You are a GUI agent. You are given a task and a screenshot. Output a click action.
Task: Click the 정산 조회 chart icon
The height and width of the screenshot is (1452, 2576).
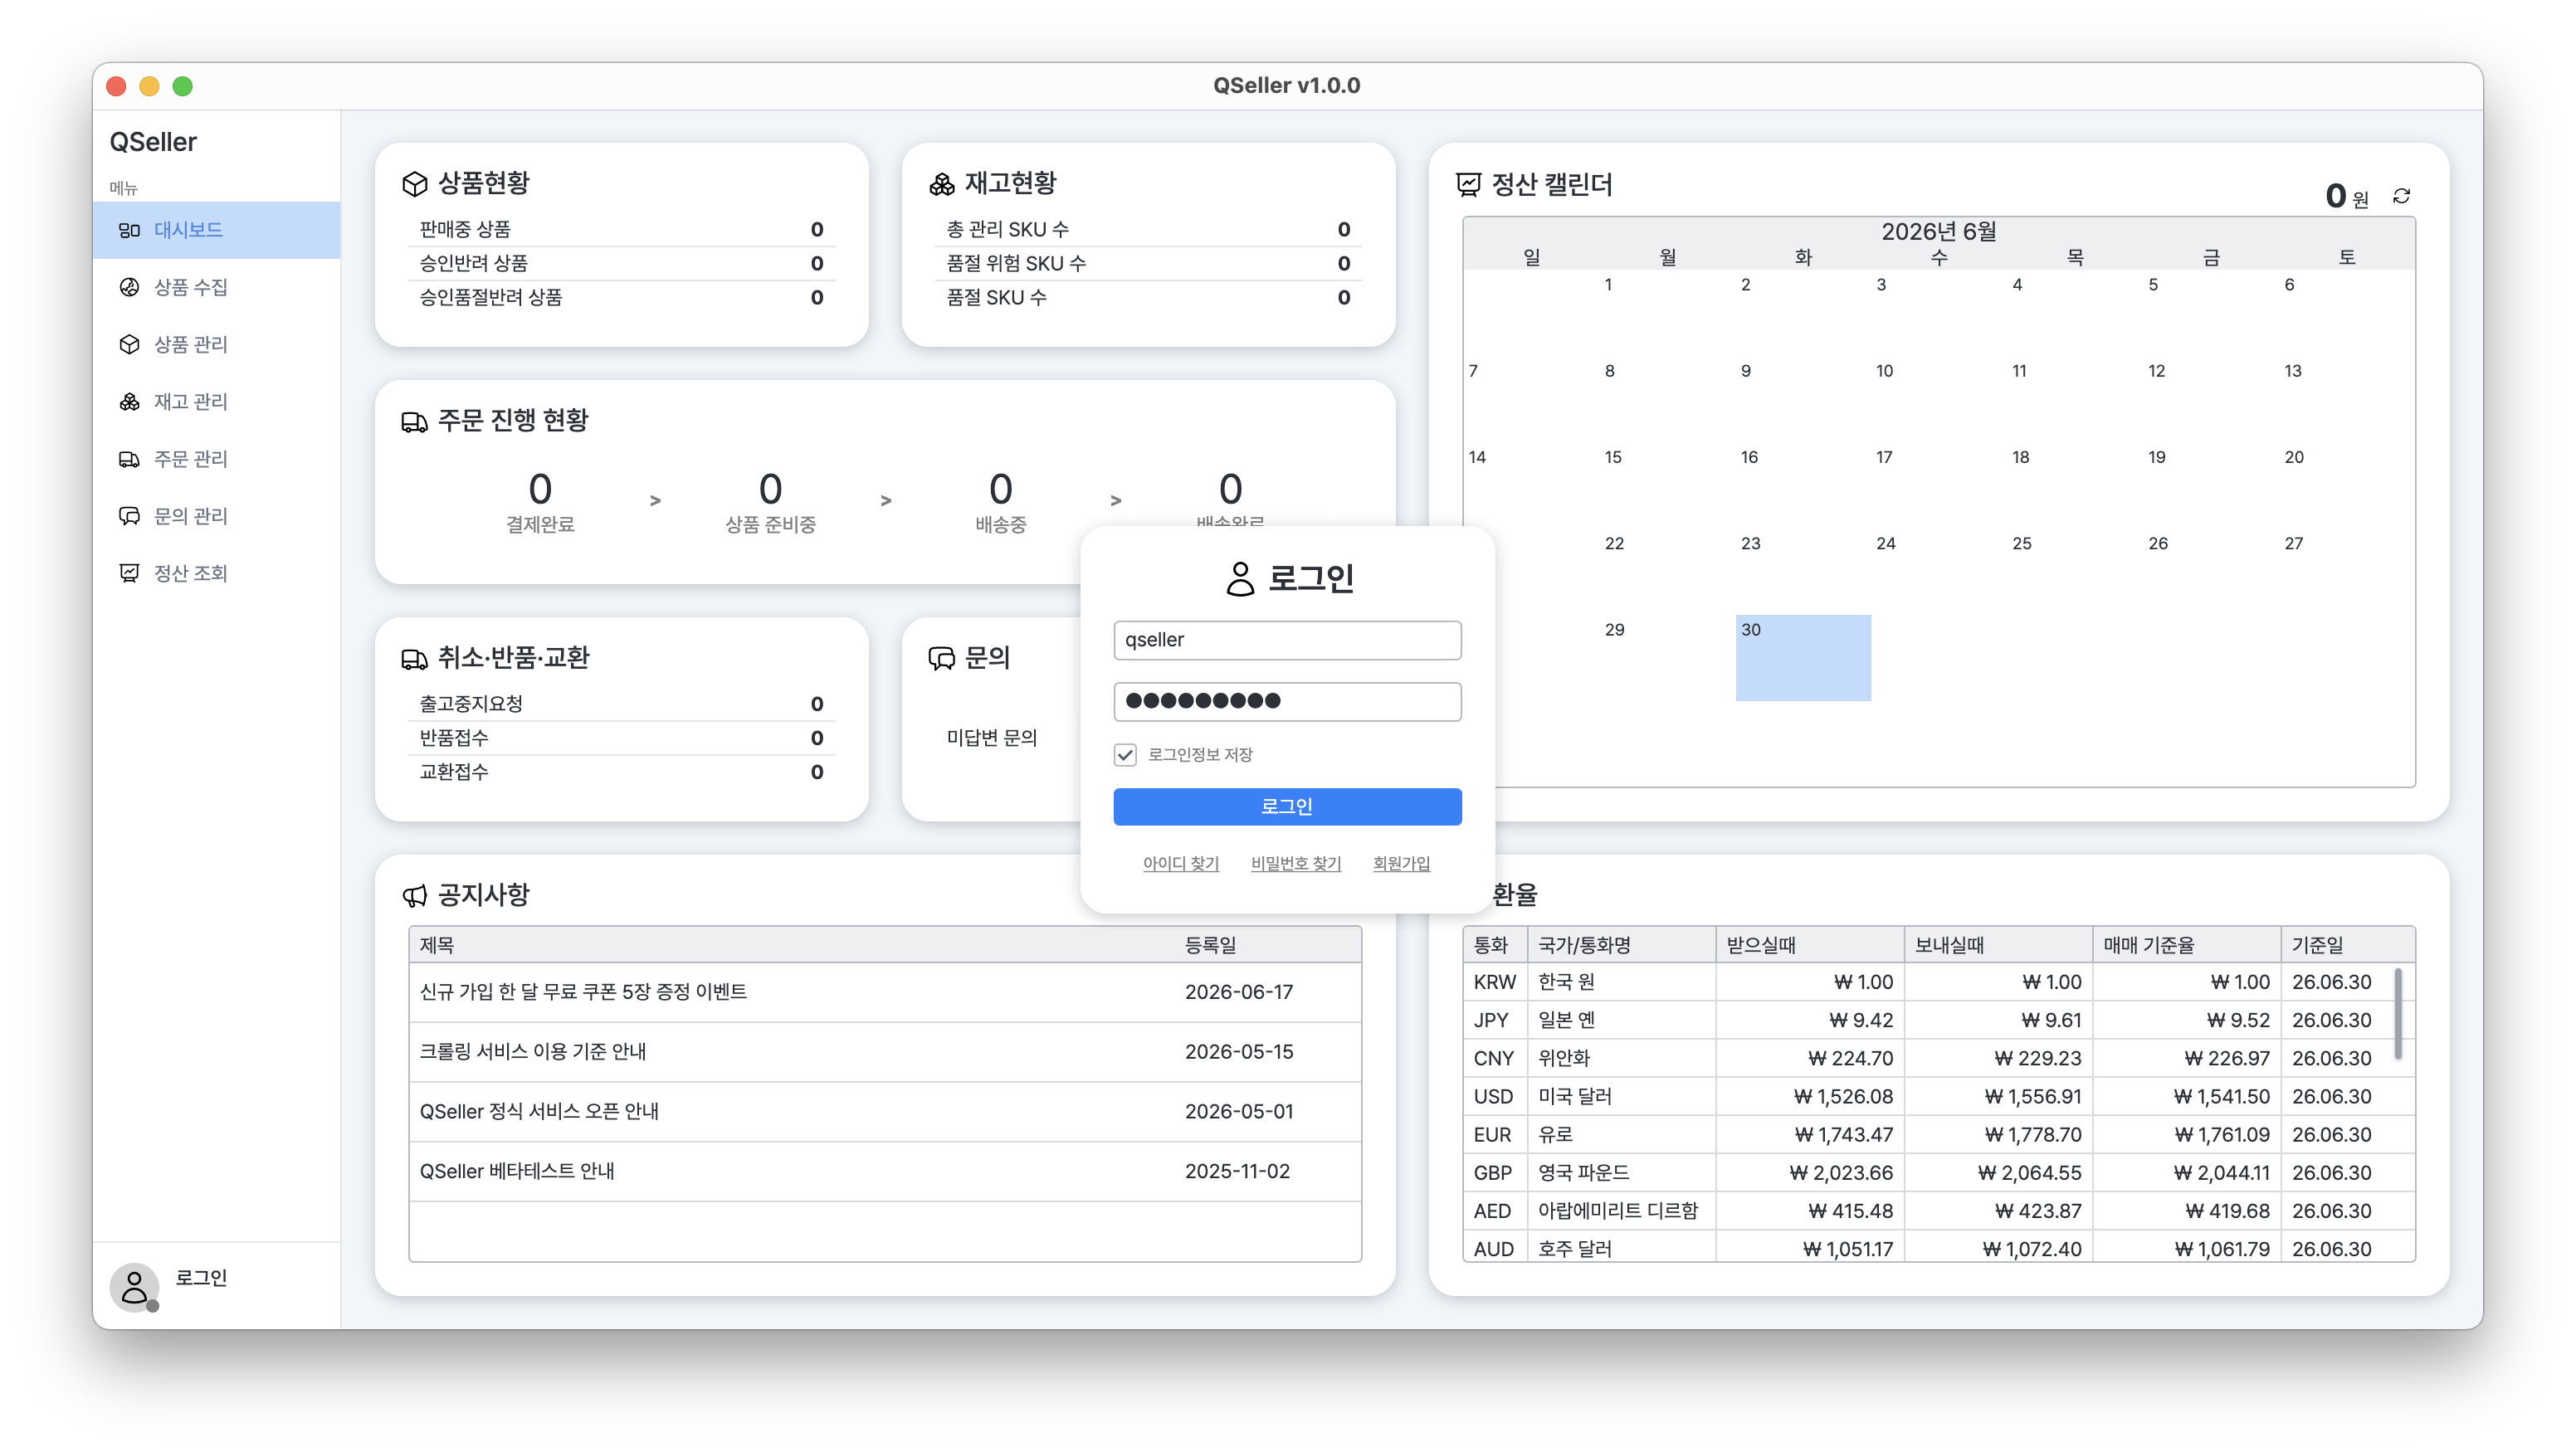(129, 573)
